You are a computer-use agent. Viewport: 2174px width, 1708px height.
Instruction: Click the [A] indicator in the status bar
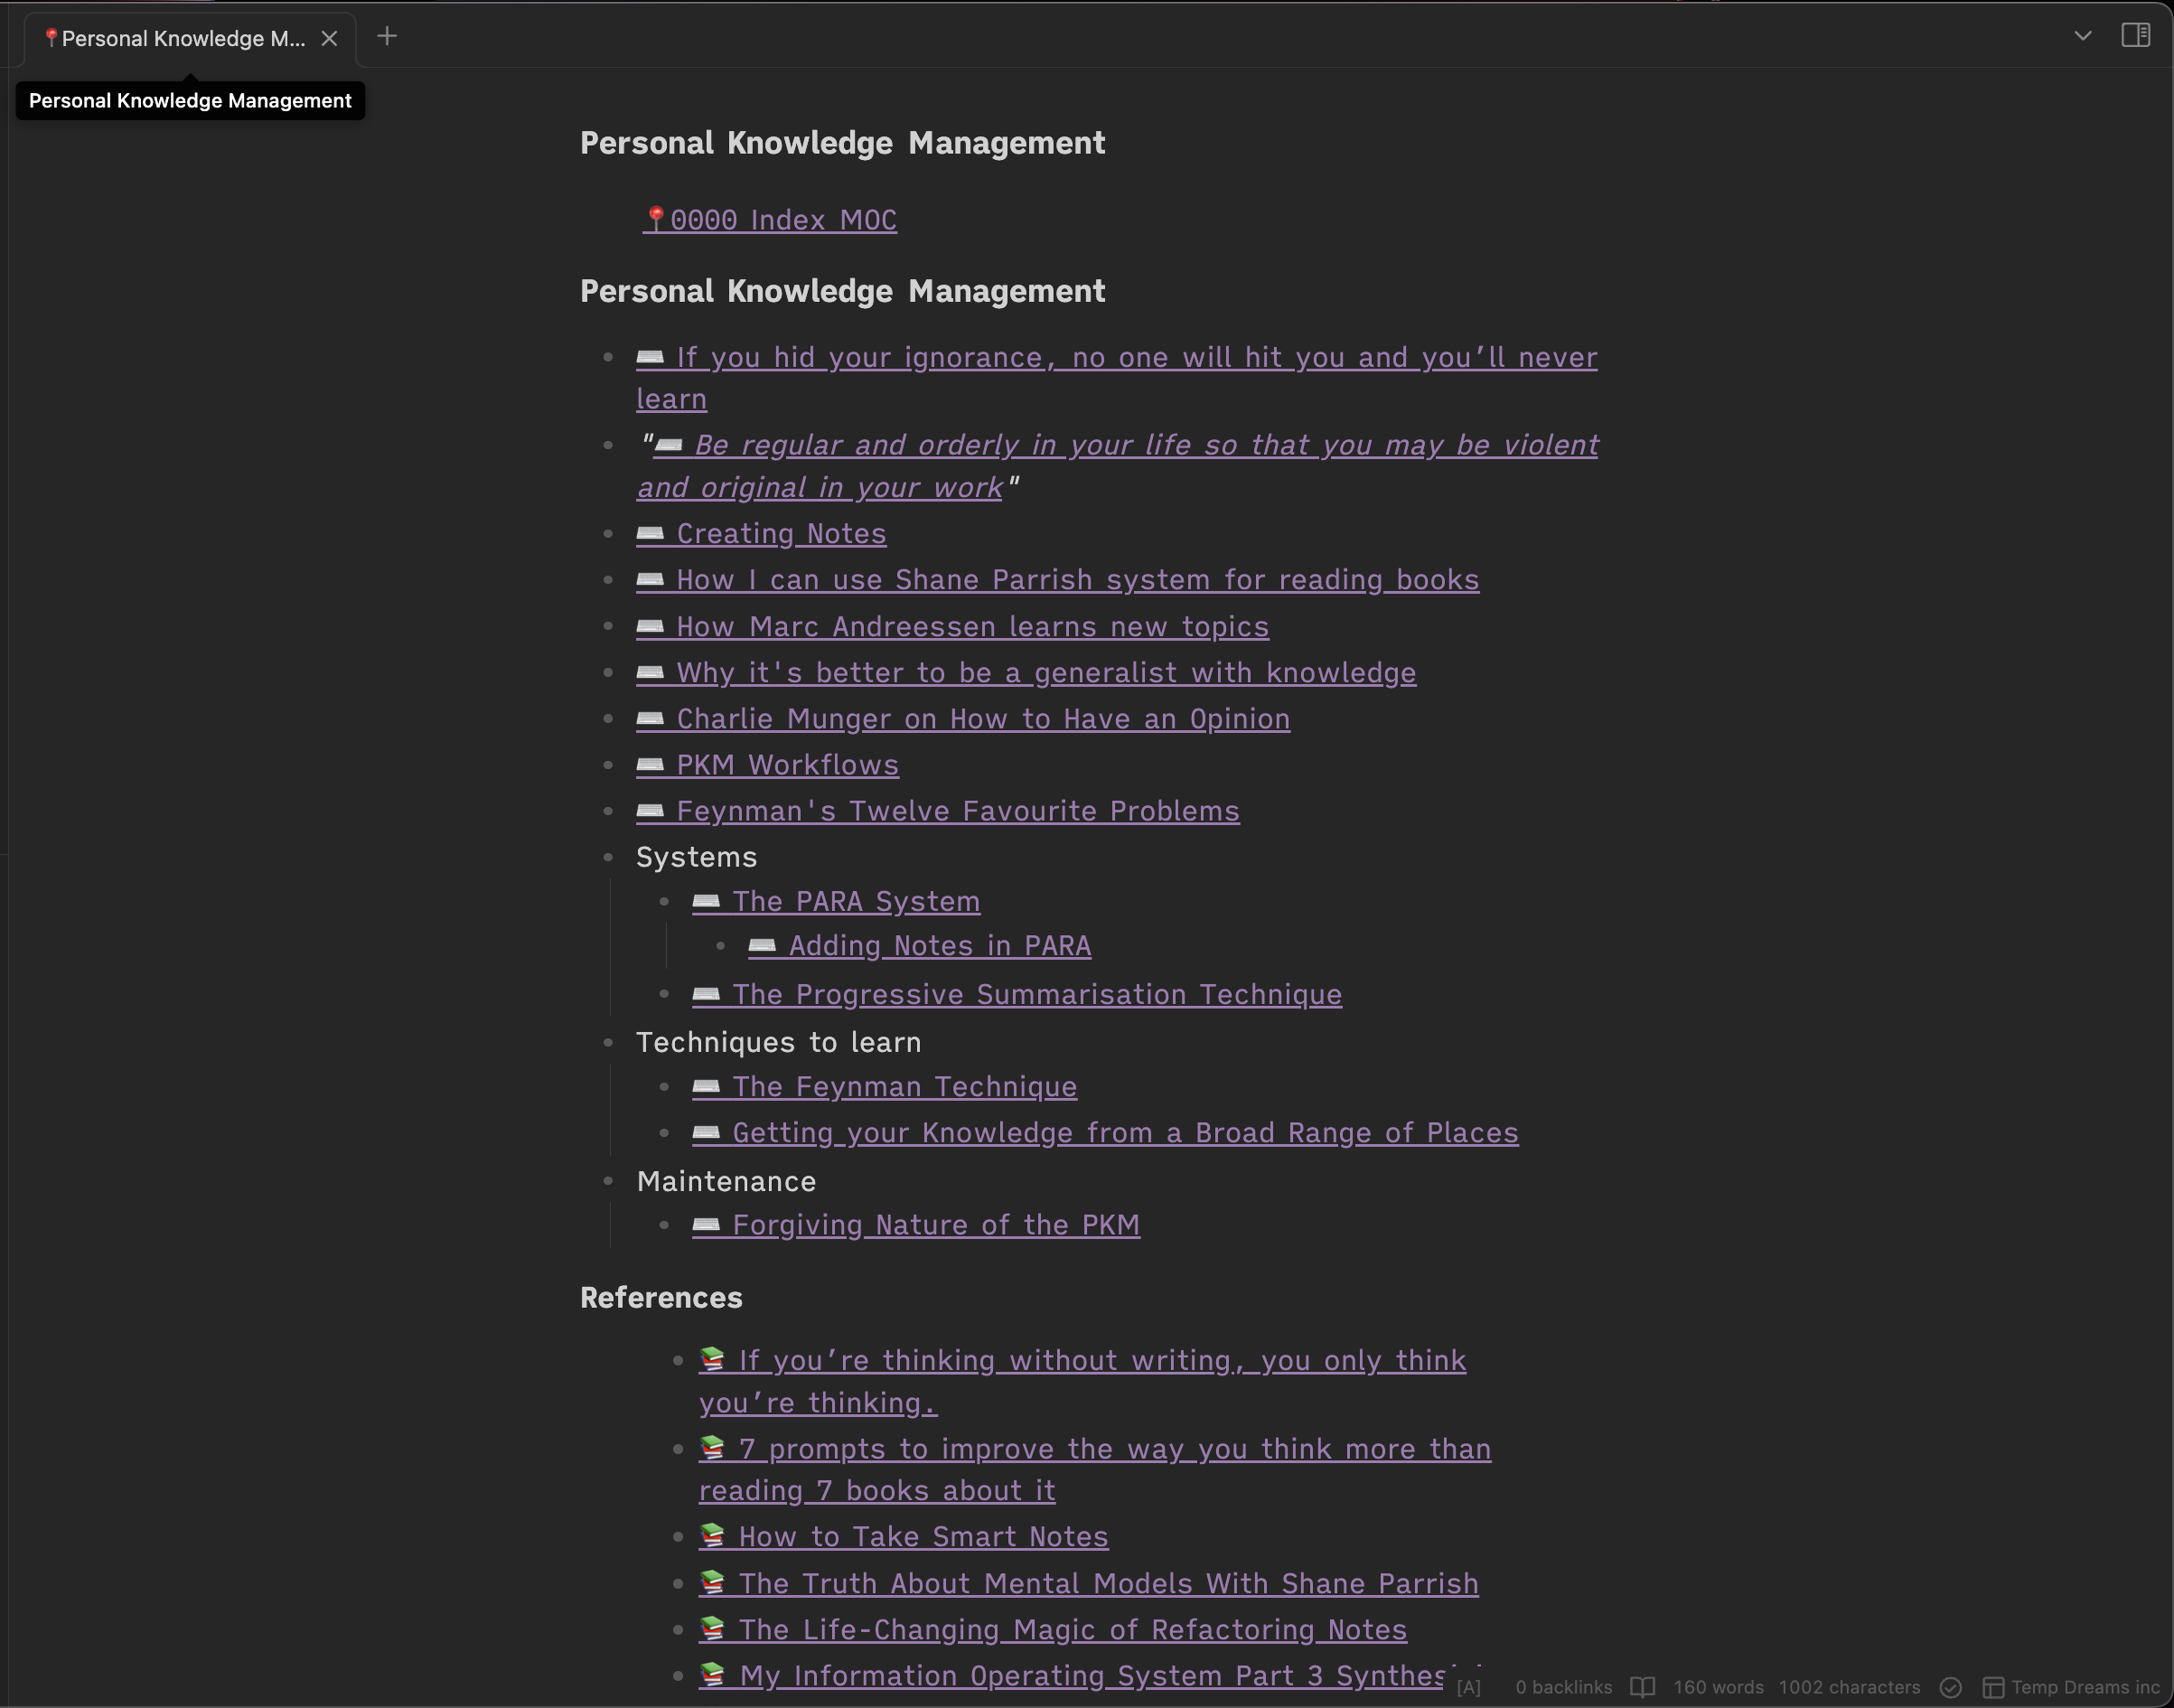[x=1468, y=1687]
